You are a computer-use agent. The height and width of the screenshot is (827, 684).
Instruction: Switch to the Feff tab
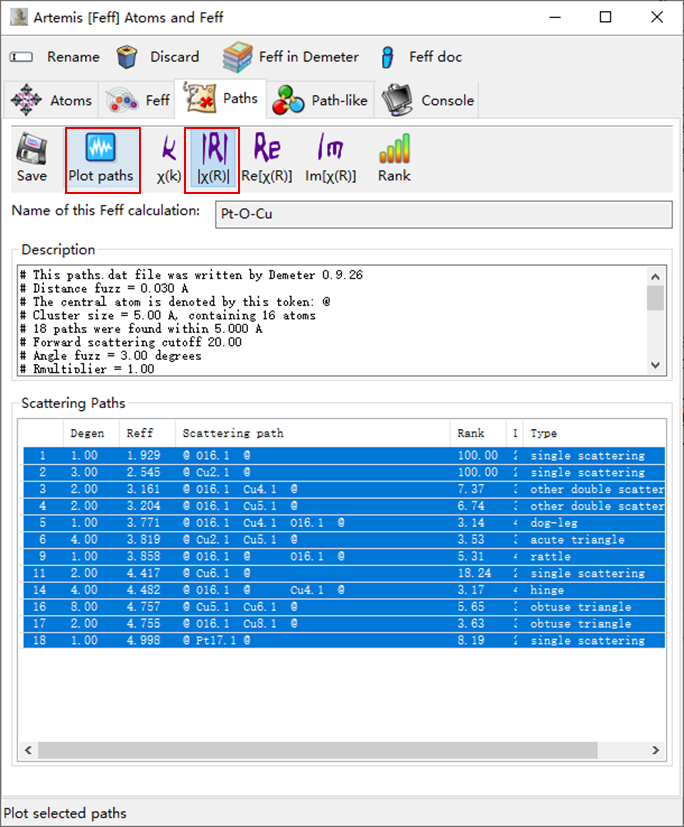click(138, 100)
